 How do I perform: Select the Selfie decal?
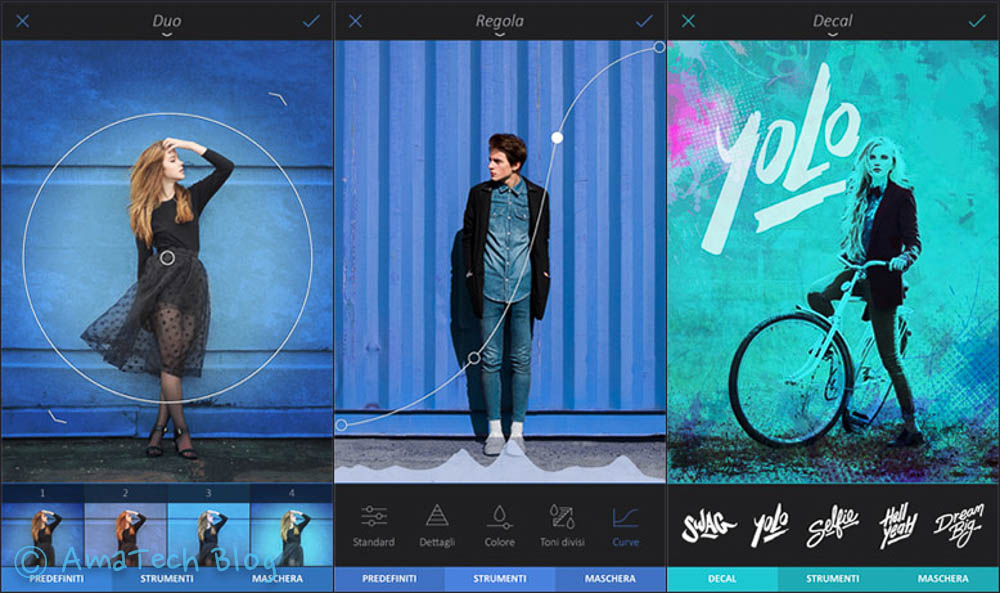tap(832, 526)
